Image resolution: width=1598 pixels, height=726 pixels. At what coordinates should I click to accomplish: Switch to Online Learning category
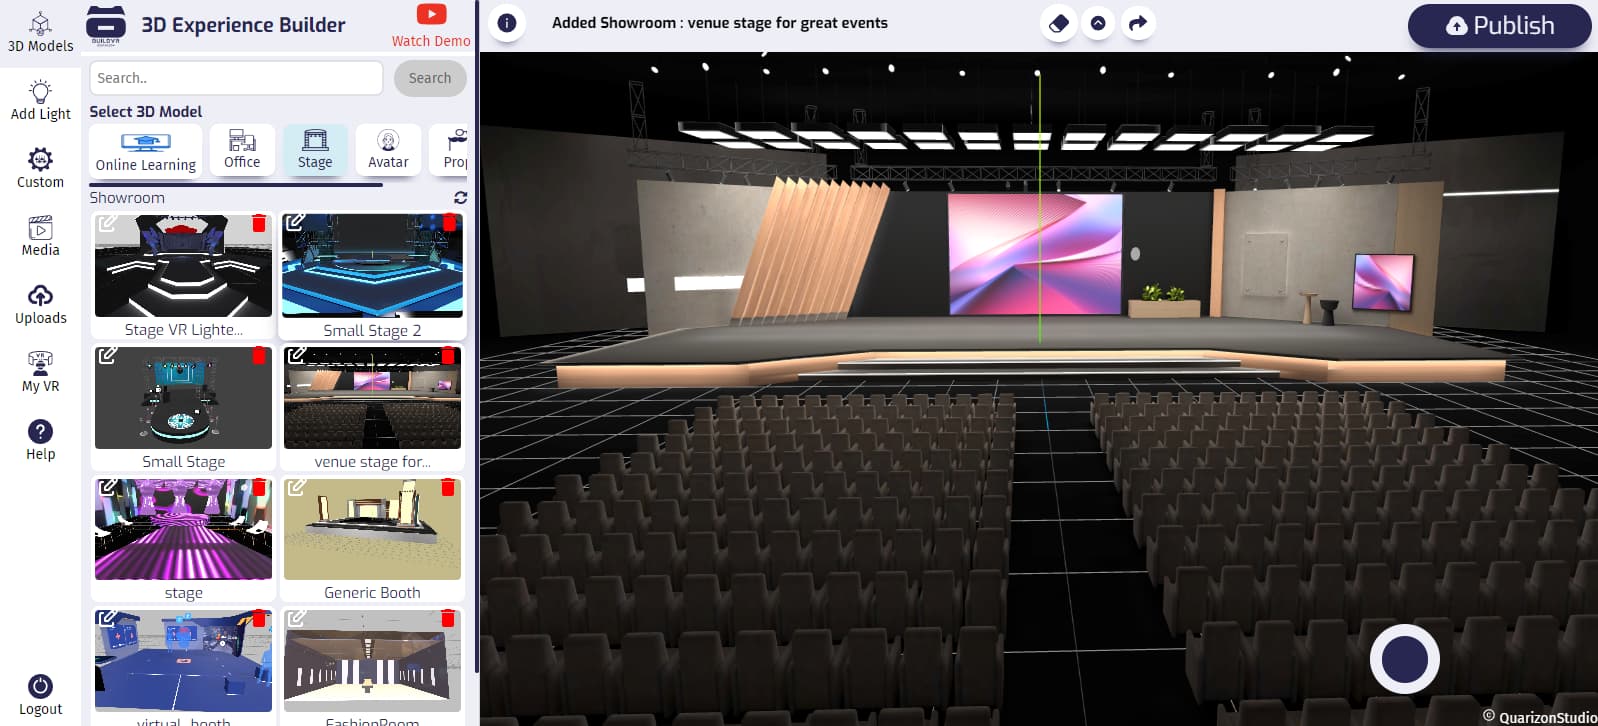click(x=146, y=150)
